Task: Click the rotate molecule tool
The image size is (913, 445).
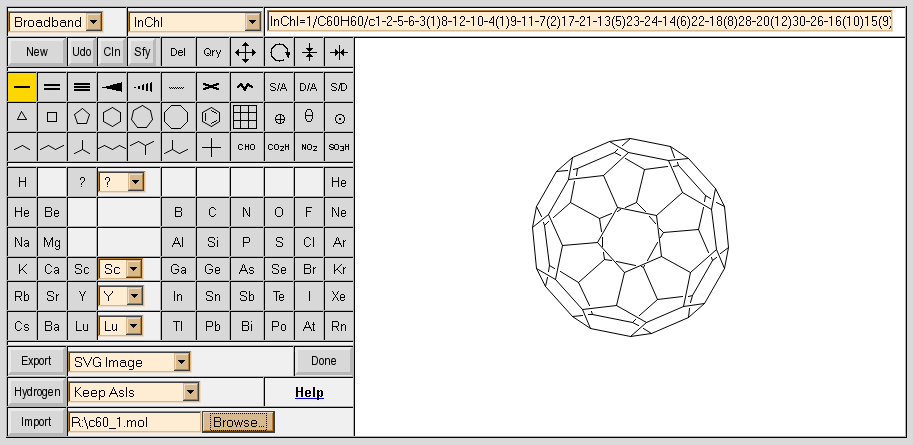Action: (x=279, y=52)
